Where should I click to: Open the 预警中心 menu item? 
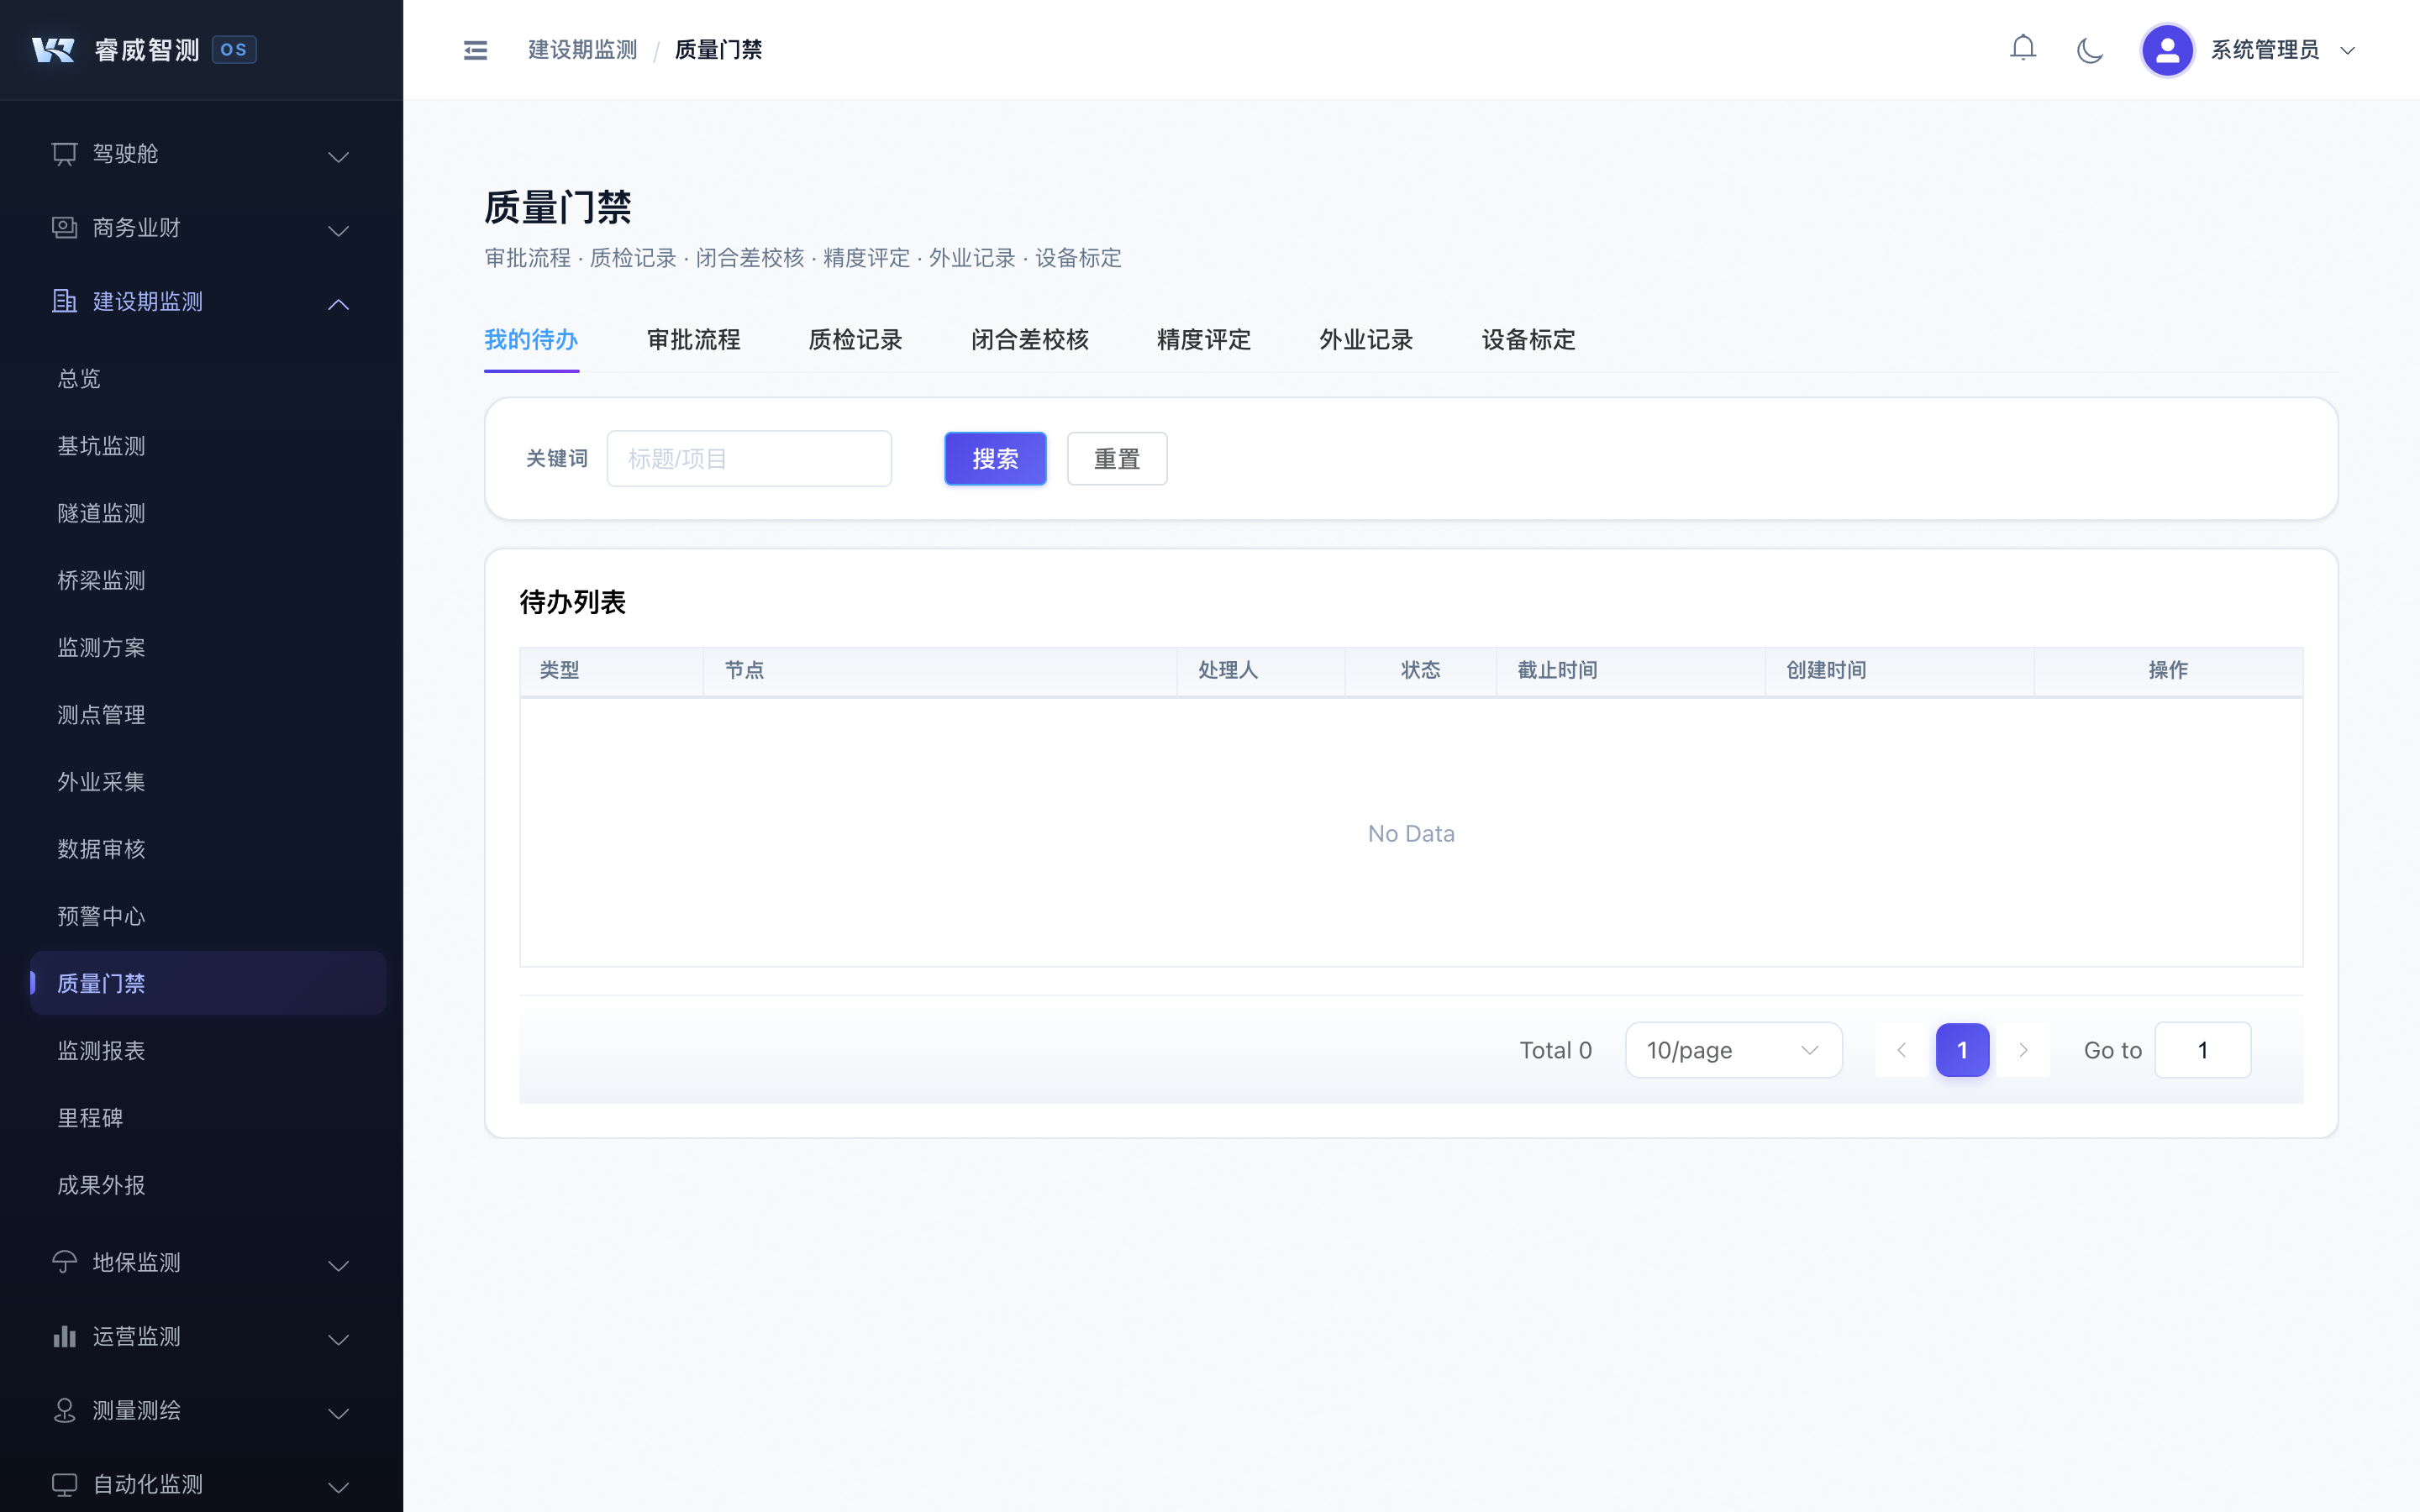click(101, 916)
